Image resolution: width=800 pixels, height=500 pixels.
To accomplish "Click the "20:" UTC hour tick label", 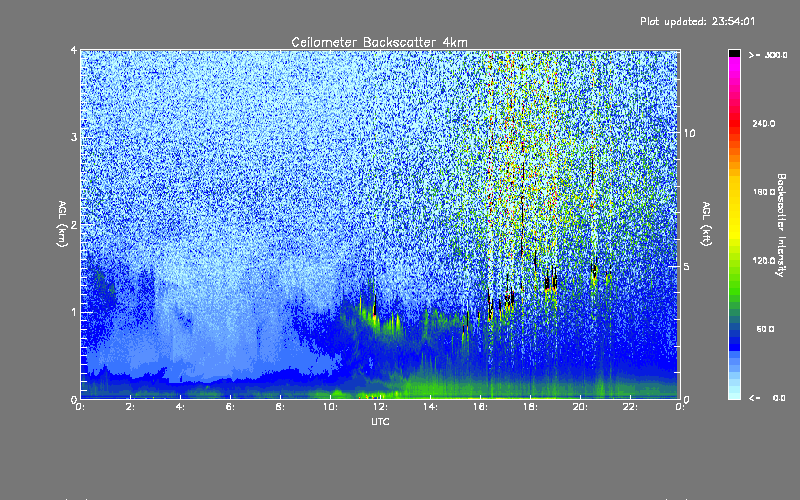I will tap(580, 407).
